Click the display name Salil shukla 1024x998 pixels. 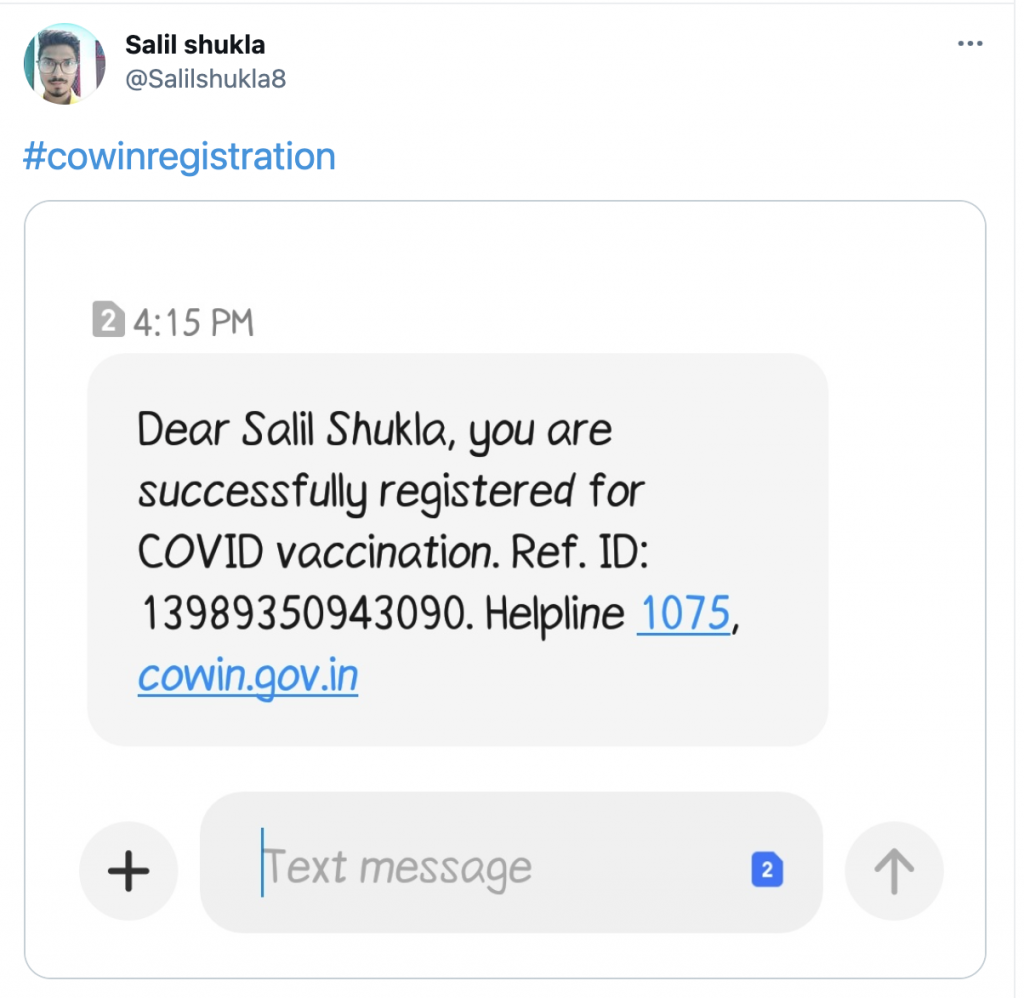195,44
